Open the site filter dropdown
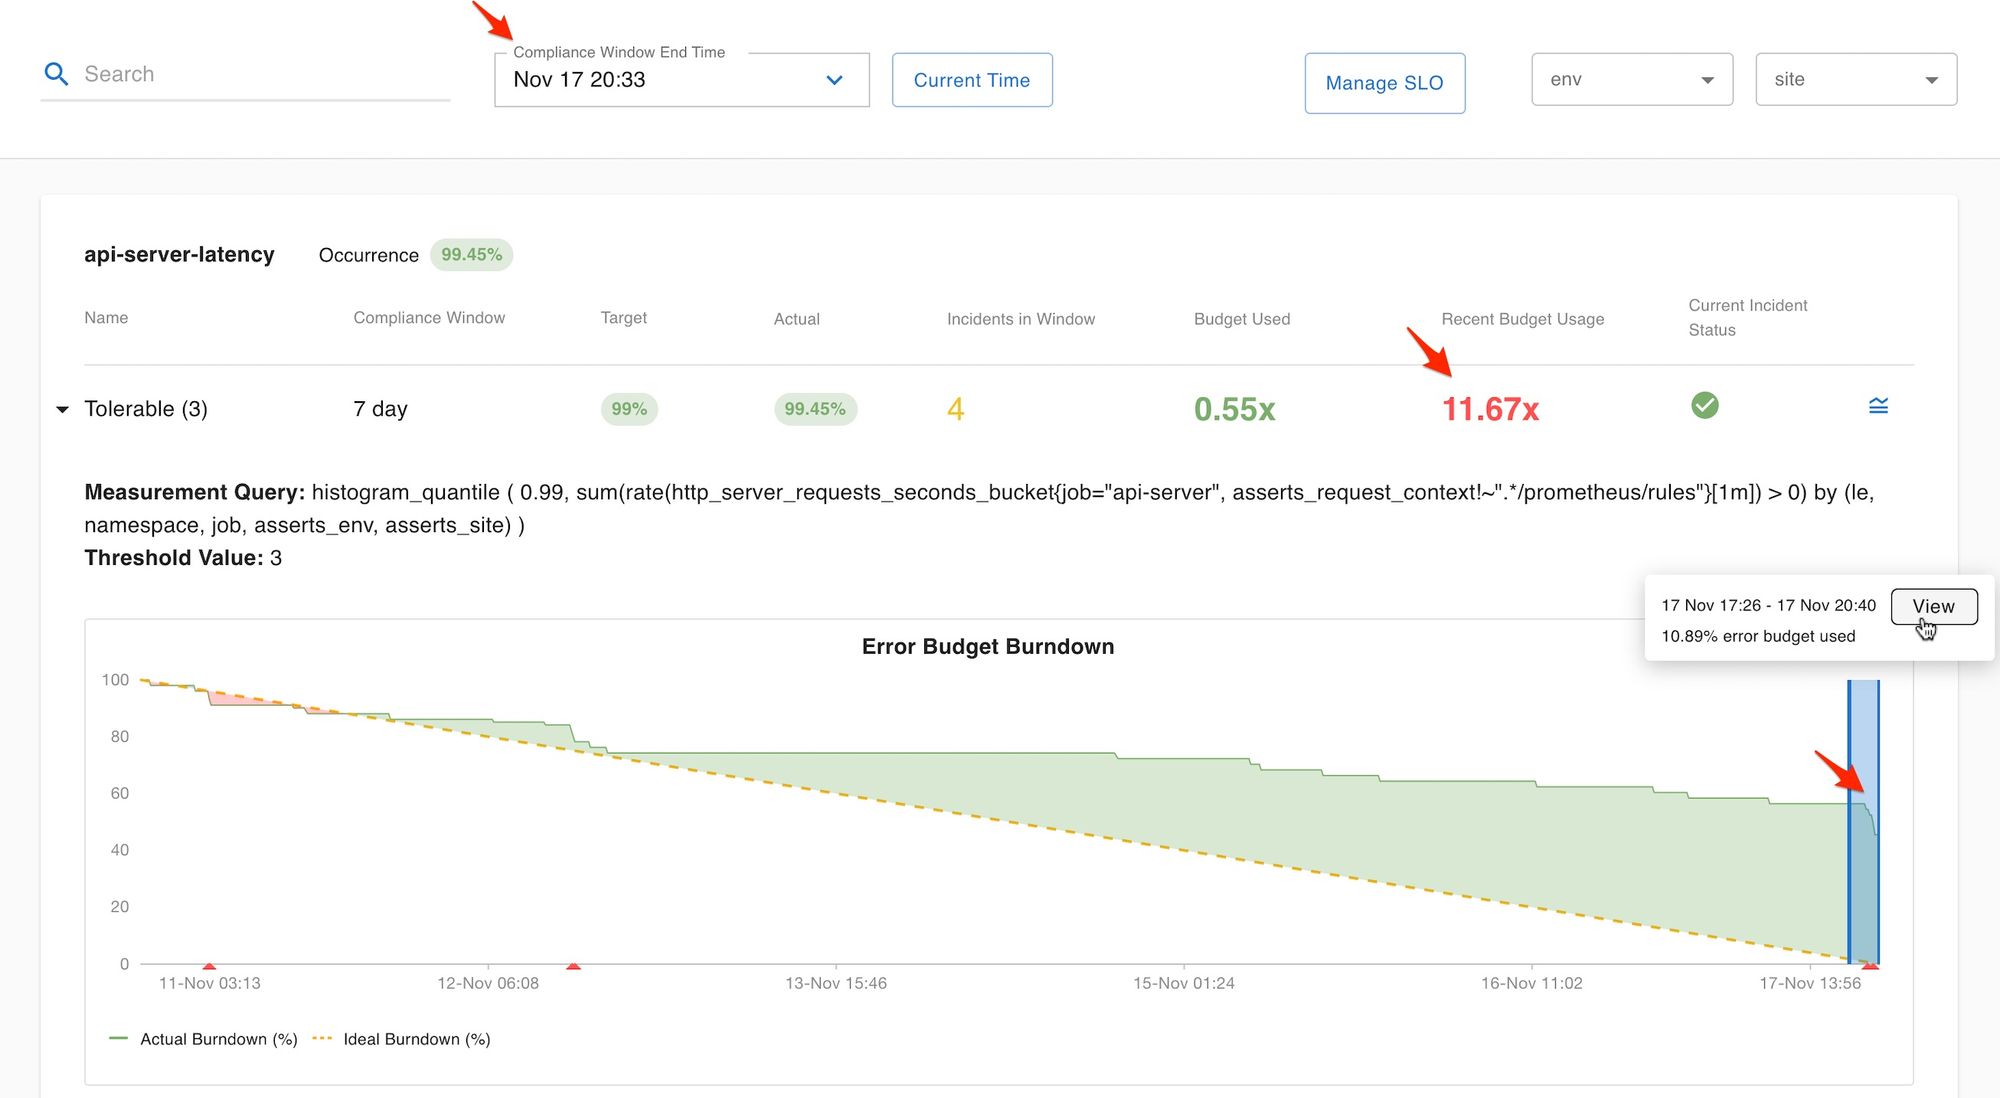The height and width of the screenshot is (1098, 2000). (1855, 80)
